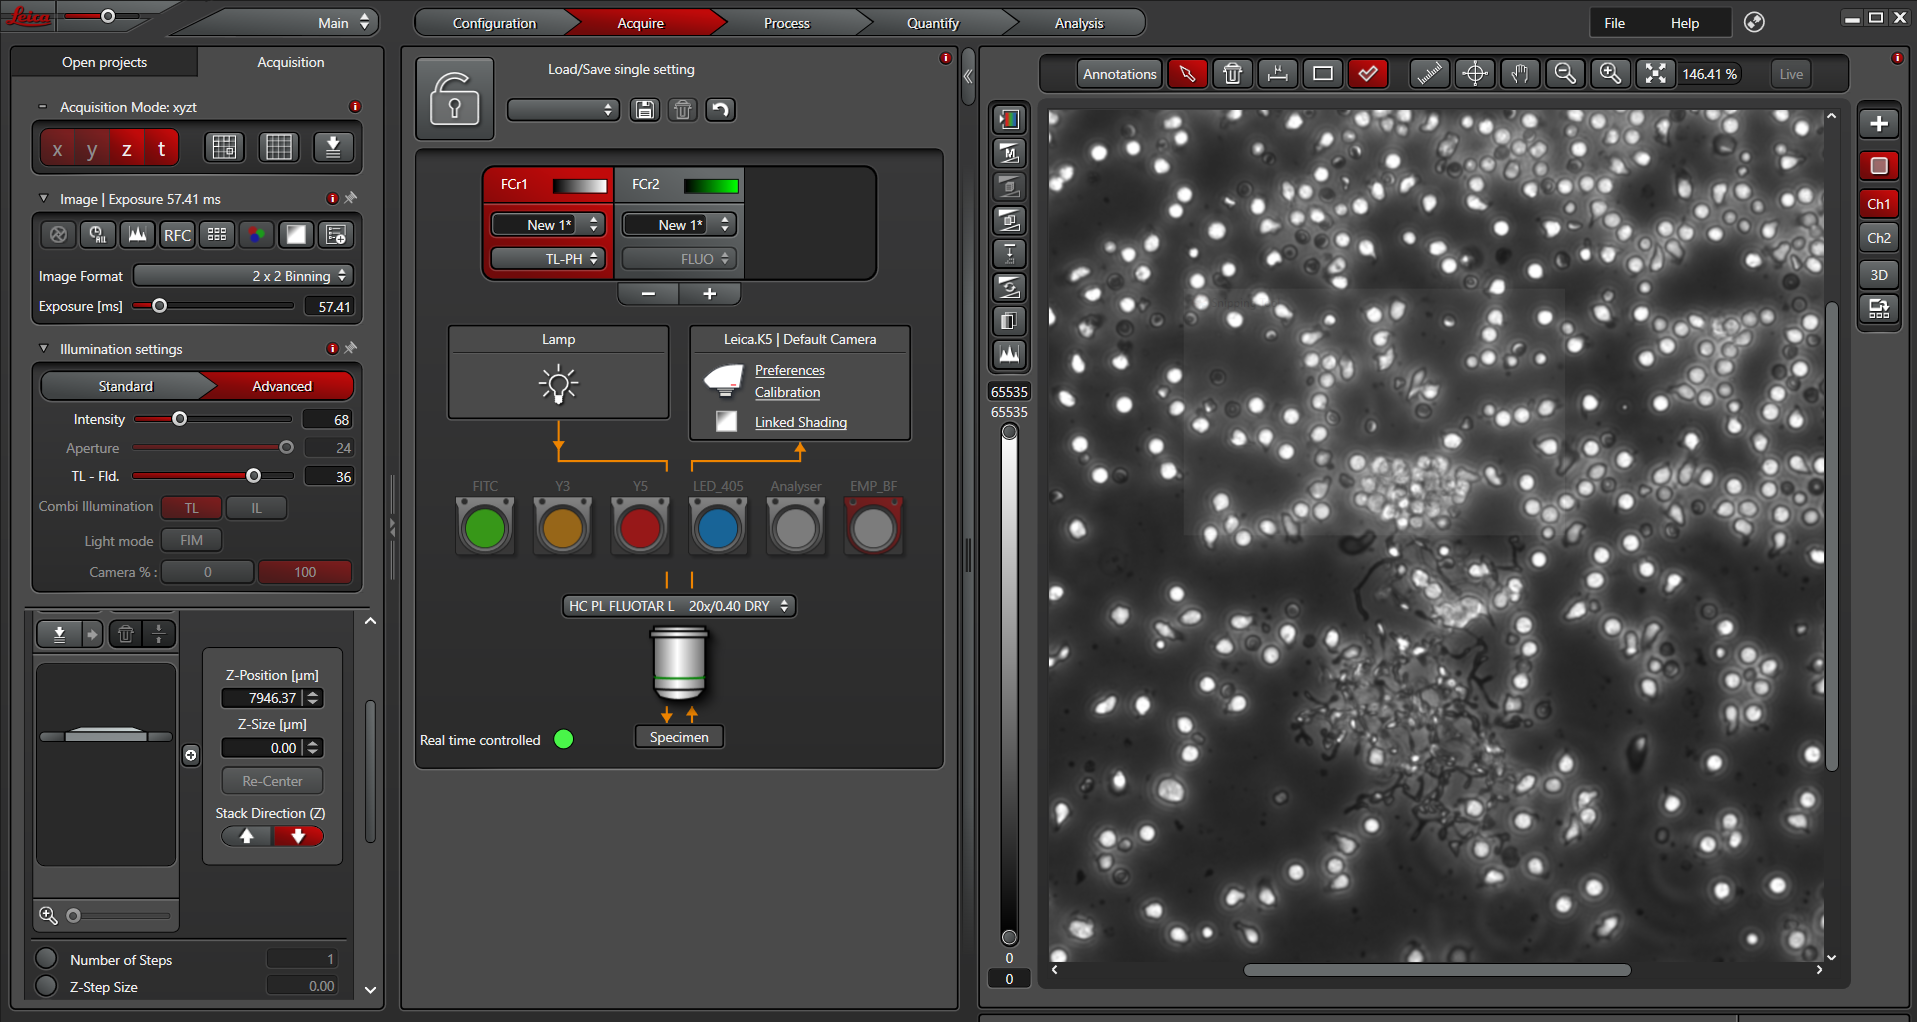
Task: Click the Intensity slider handle
Action: (180, 419)
